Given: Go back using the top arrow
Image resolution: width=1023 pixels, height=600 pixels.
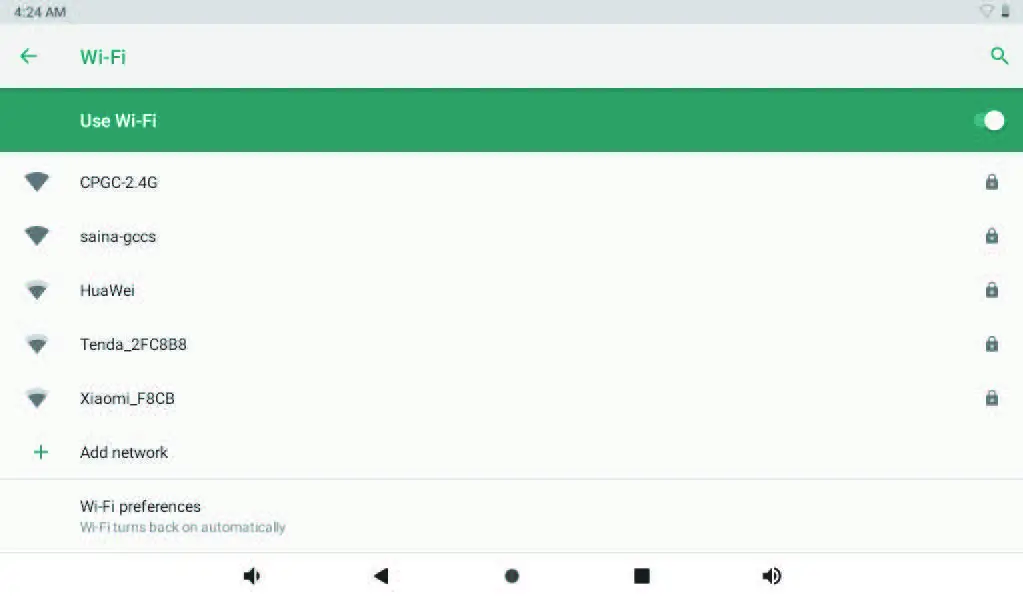Looking at the screenshot, I should 28,56.
